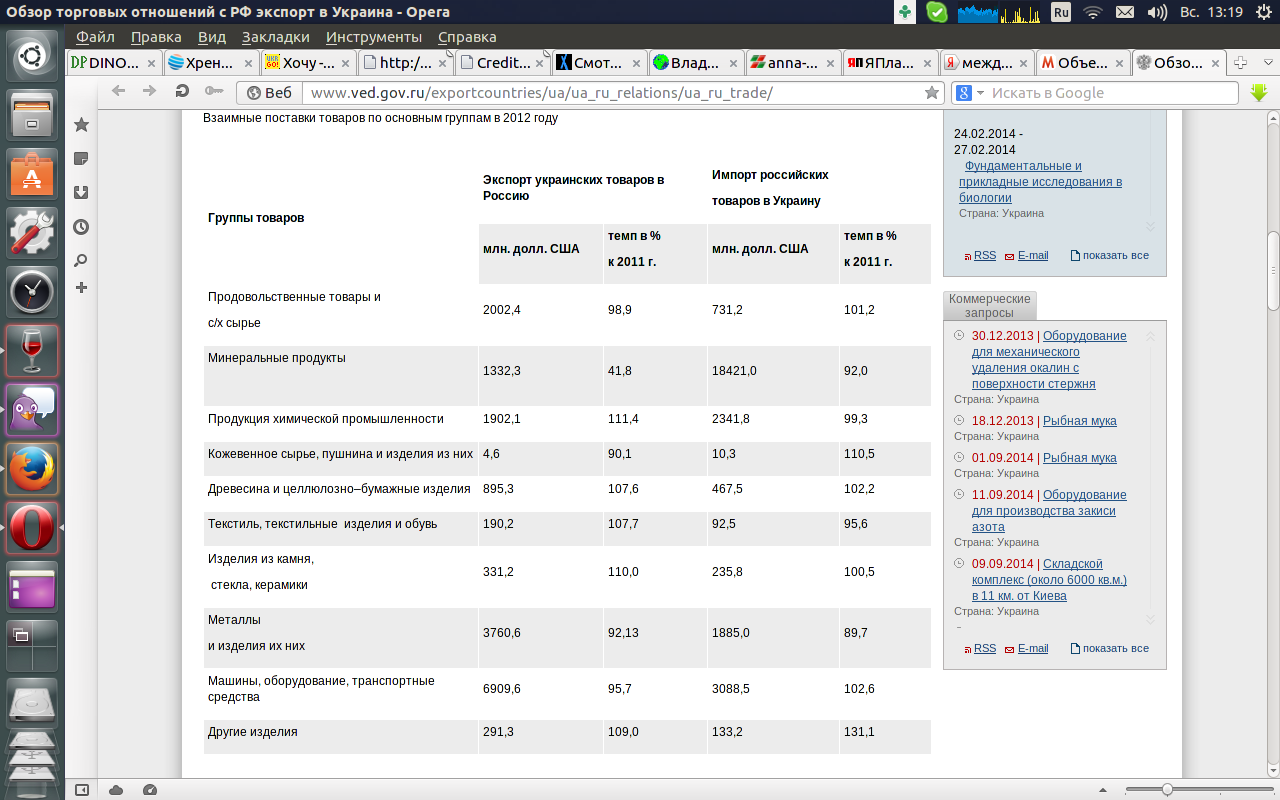The height and width of the screenshot is (800, 1280).
Task: Focus the URL address field
Action: coord(612,92)
